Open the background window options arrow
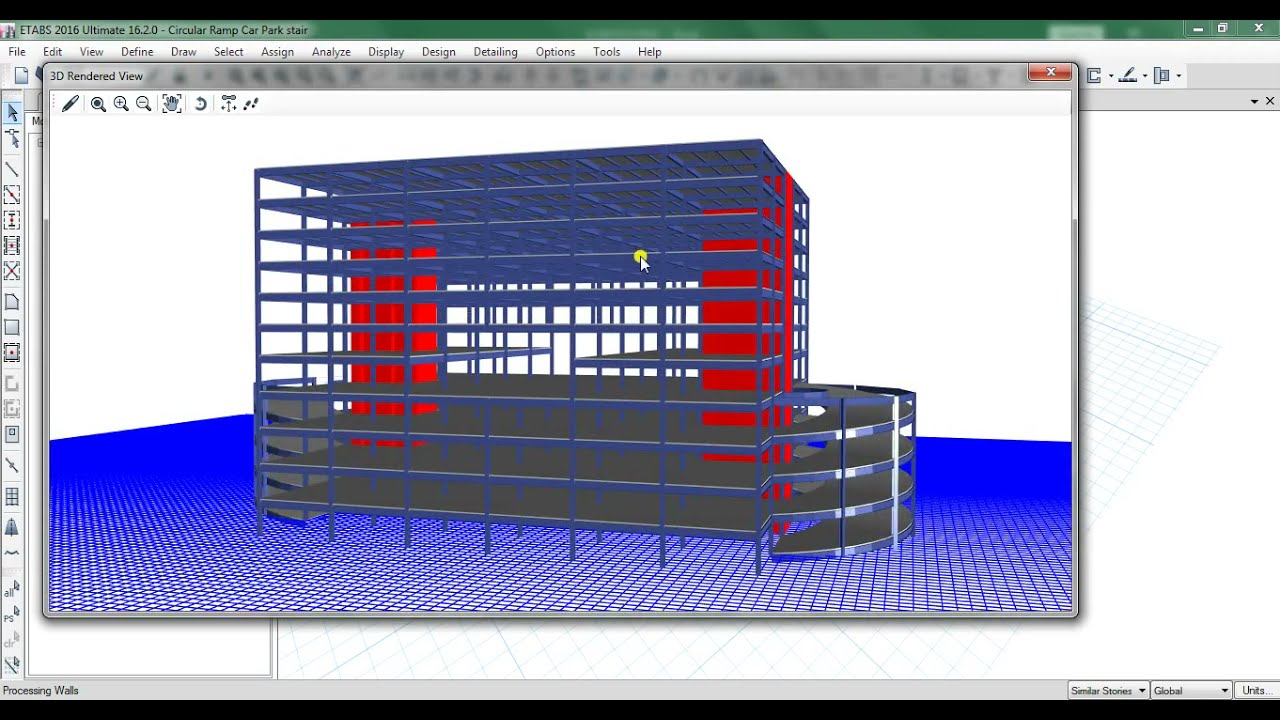This screenshot has height=720, width=1280. pos(1254,101)
